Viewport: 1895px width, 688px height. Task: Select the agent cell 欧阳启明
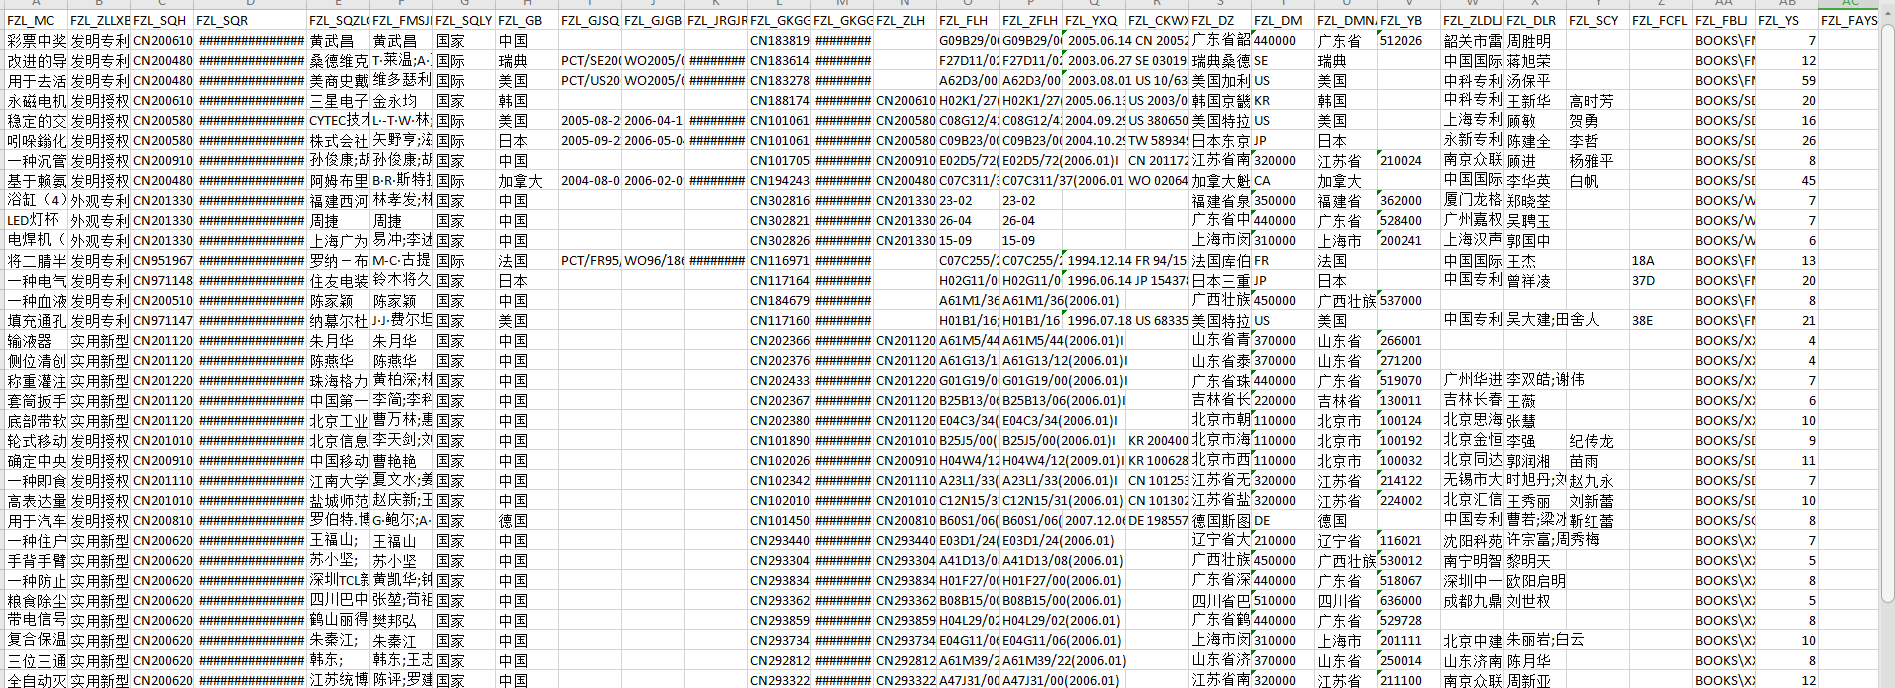1535,580
